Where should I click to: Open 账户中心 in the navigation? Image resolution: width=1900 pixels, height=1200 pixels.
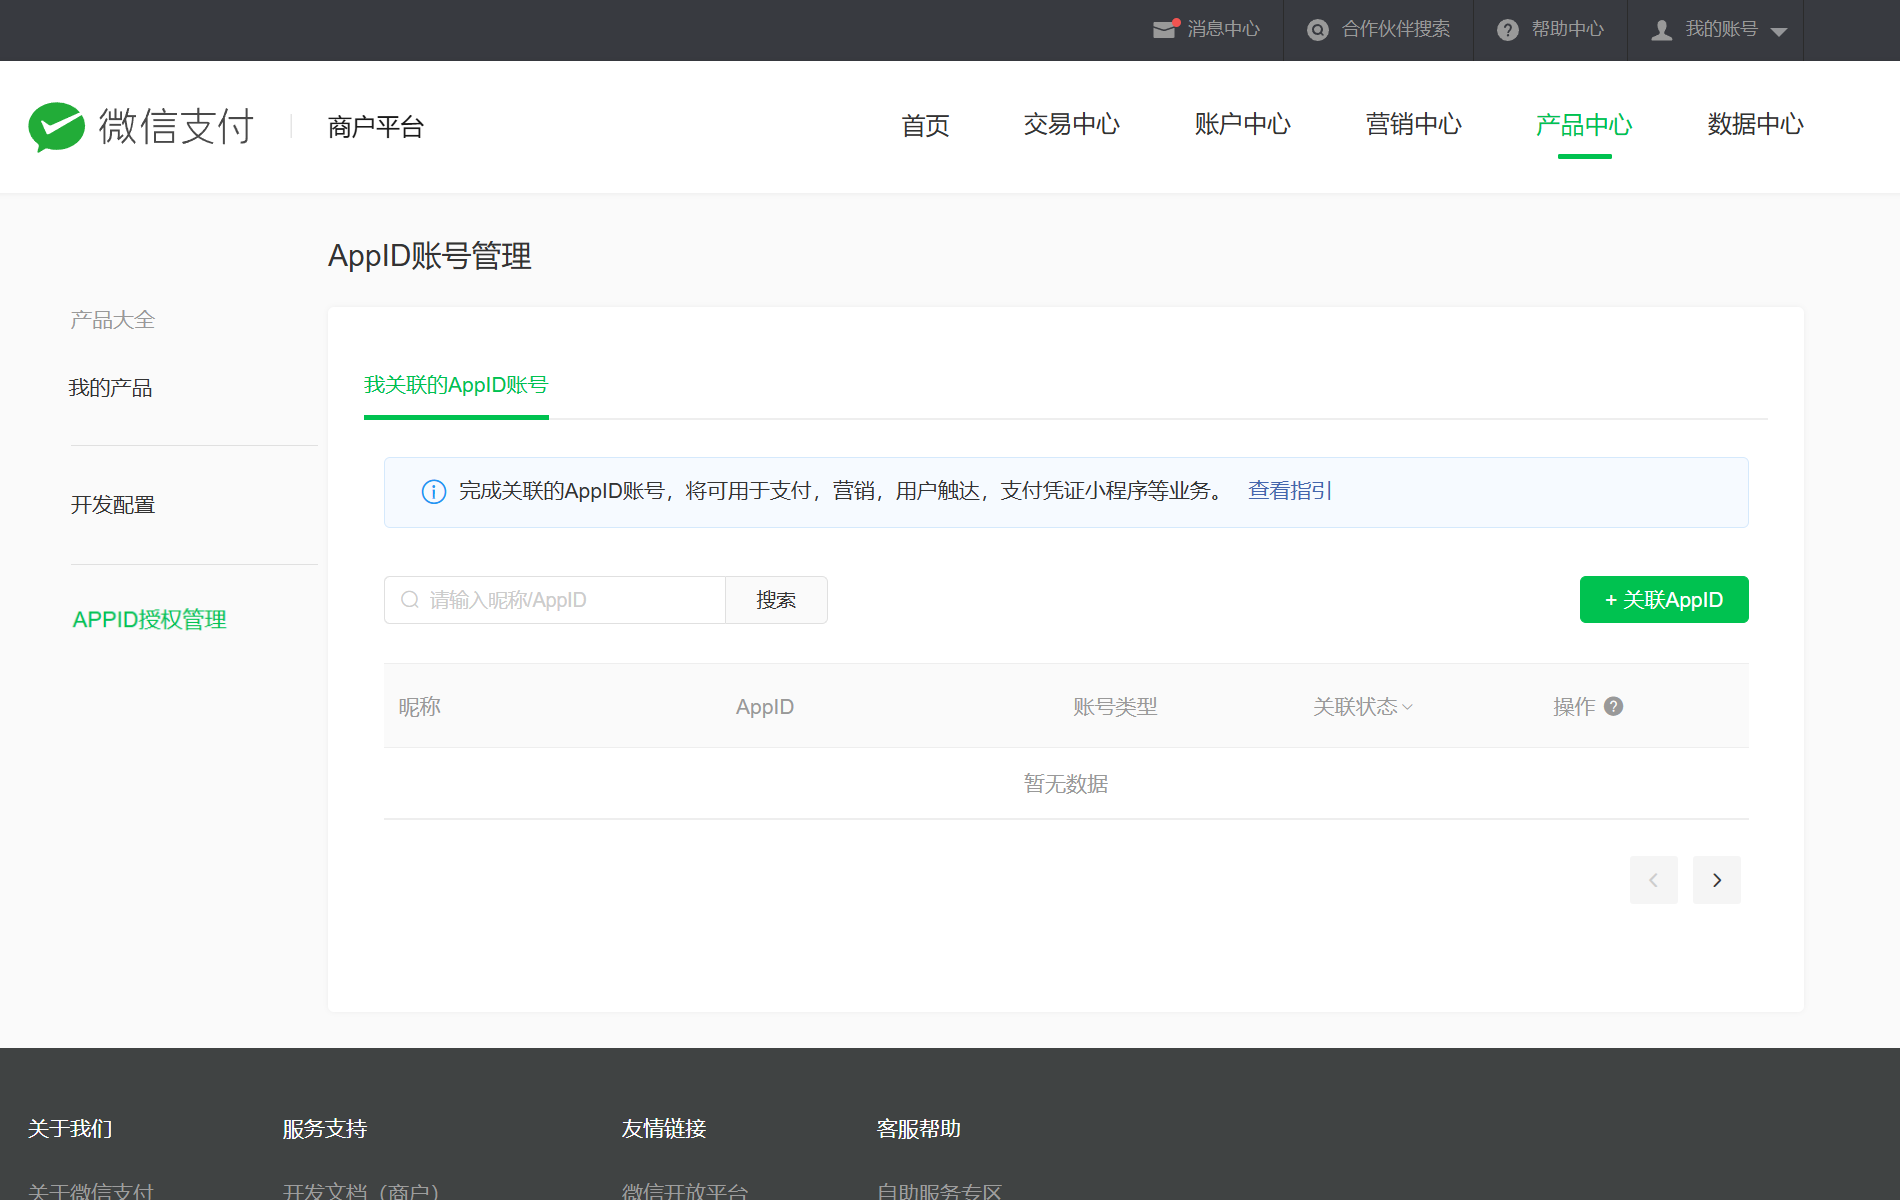pyautogui.click(x=1243, y=124)
